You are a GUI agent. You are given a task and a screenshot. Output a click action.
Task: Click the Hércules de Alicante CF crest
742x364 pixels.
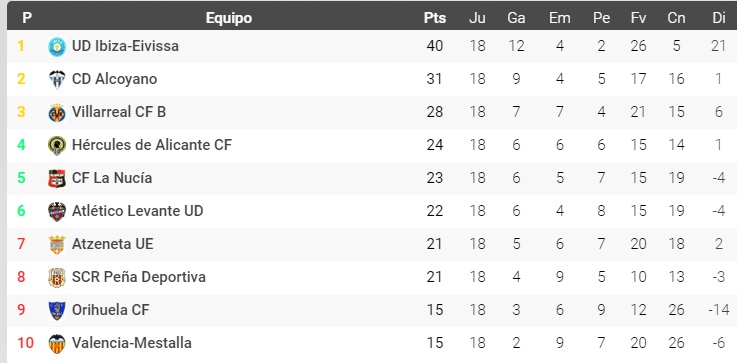click(x=57, y=145)
